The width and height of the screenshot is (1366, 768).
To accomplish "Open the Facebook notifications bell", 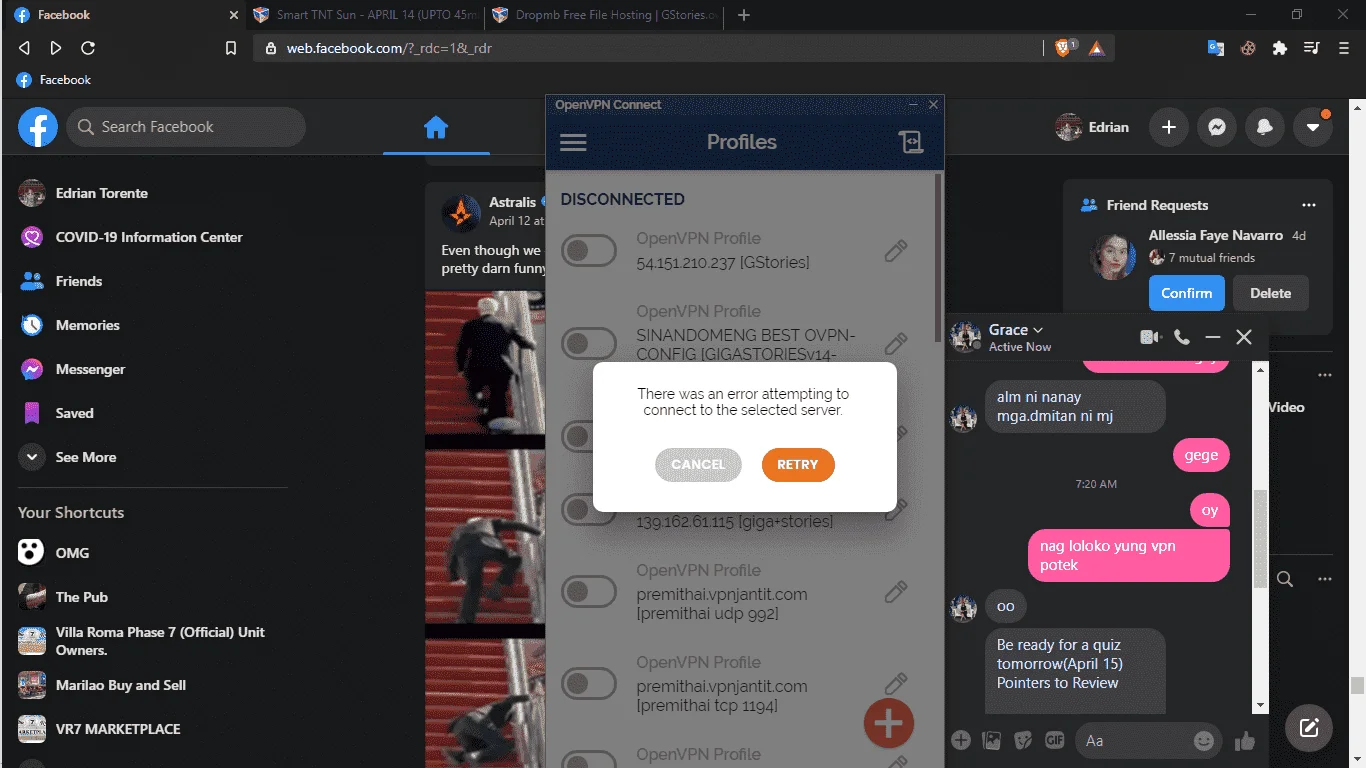I will tap(1265, 127).
